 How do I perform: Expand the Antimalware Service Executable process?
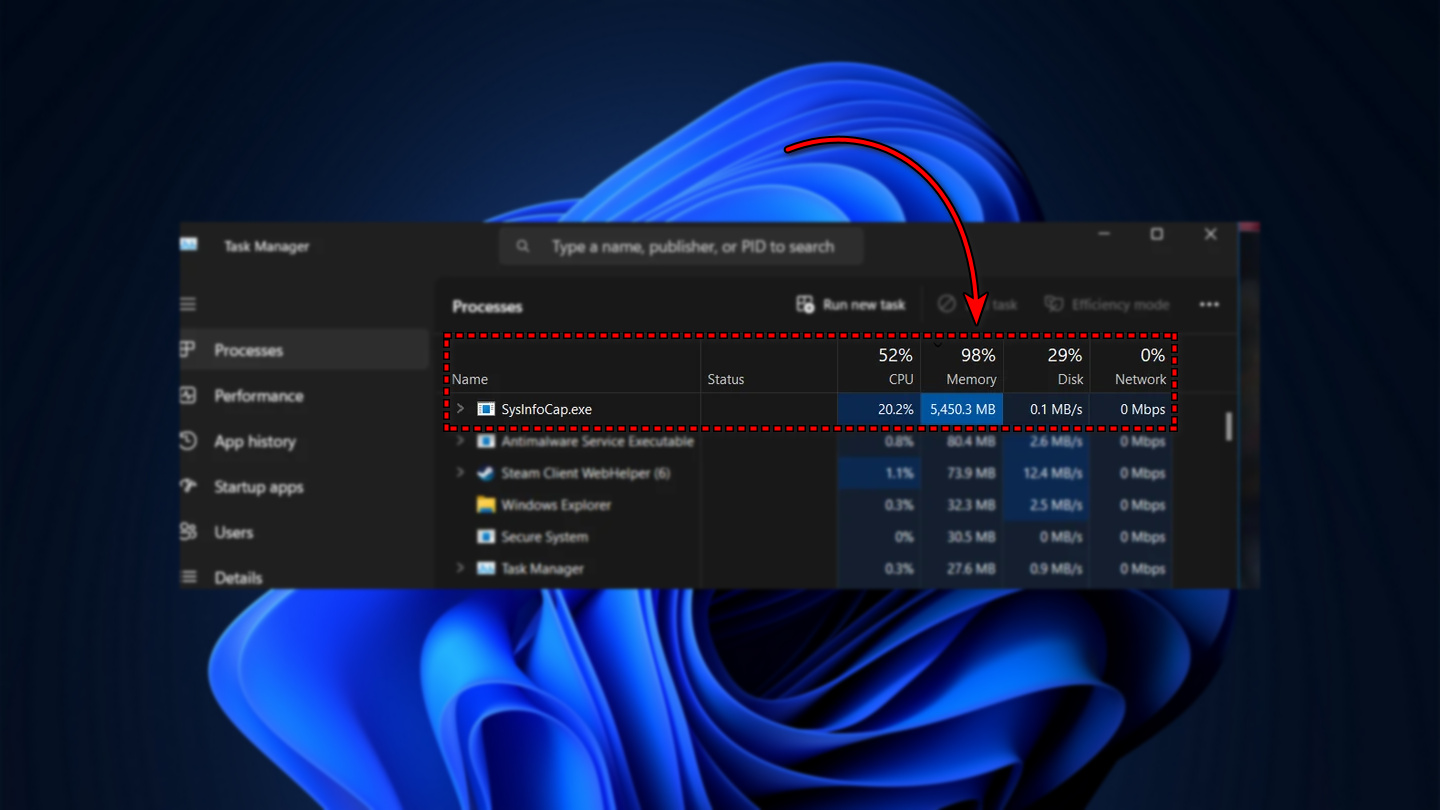click(x=460, y=441)
